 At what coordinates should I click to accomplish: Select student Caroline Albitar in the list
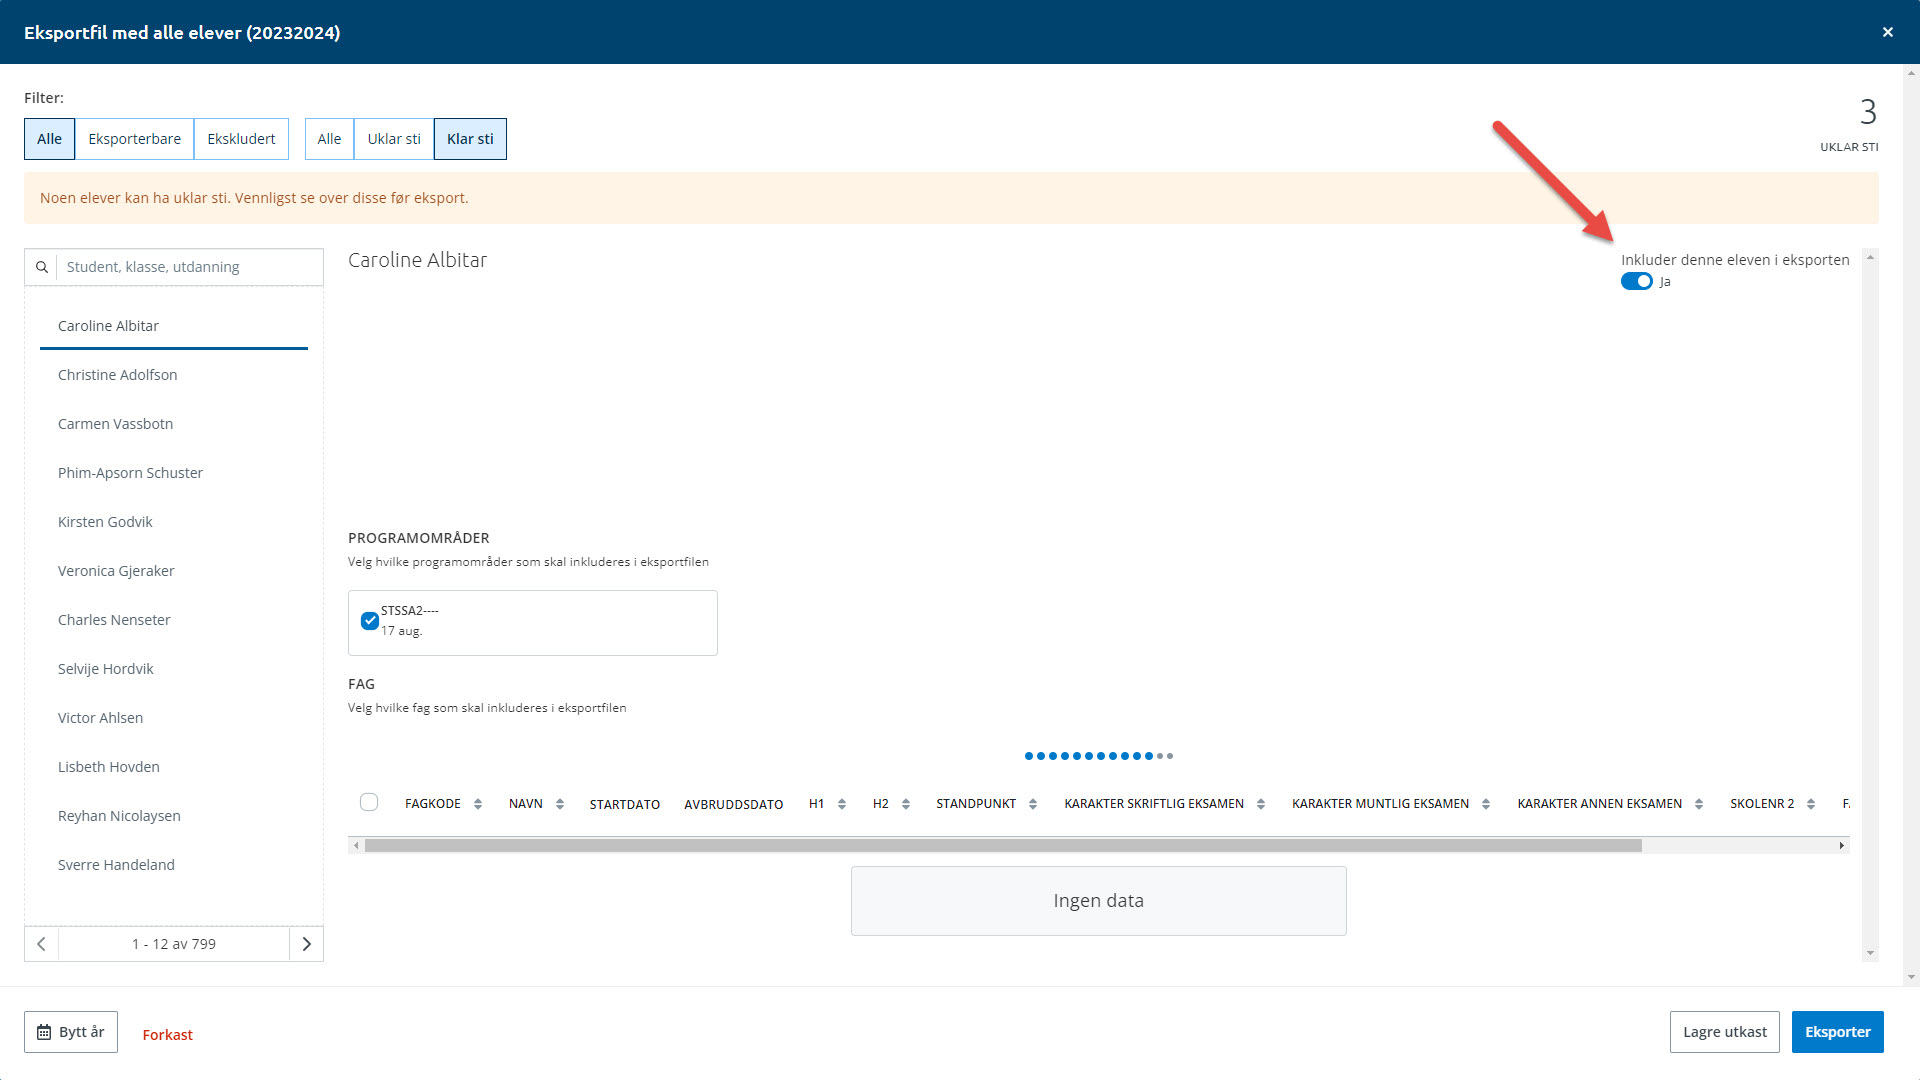click(x=174, y=326)
